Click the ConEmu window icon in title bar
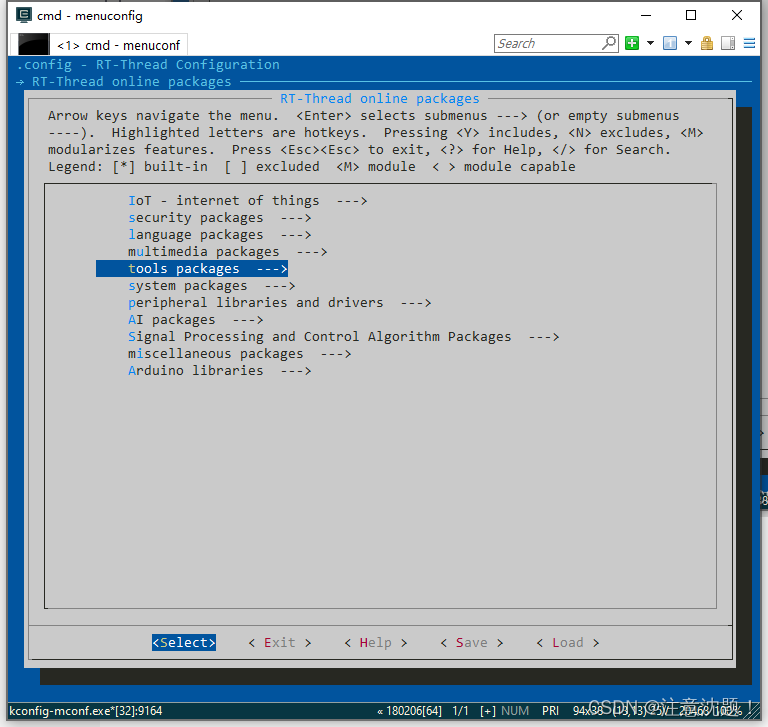 (x=24, y=15)
